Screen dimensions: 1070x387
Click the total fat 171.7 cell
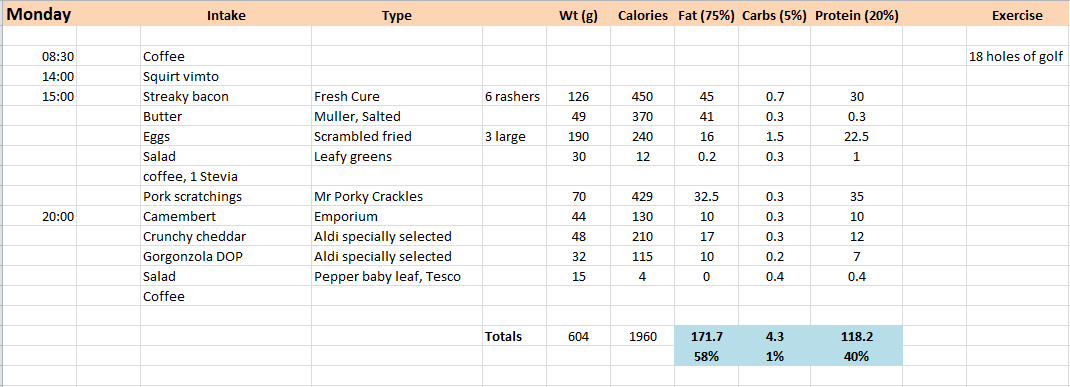[706, 336]
